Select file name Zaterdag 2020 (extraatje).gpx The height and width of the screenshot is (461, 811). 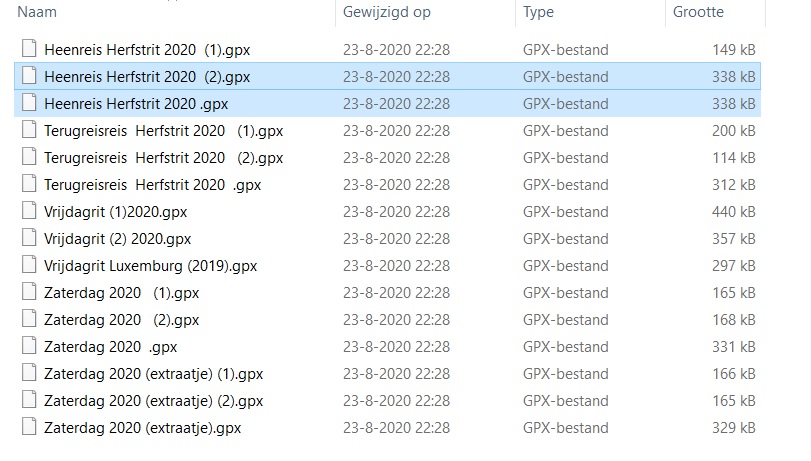[143, 427]
